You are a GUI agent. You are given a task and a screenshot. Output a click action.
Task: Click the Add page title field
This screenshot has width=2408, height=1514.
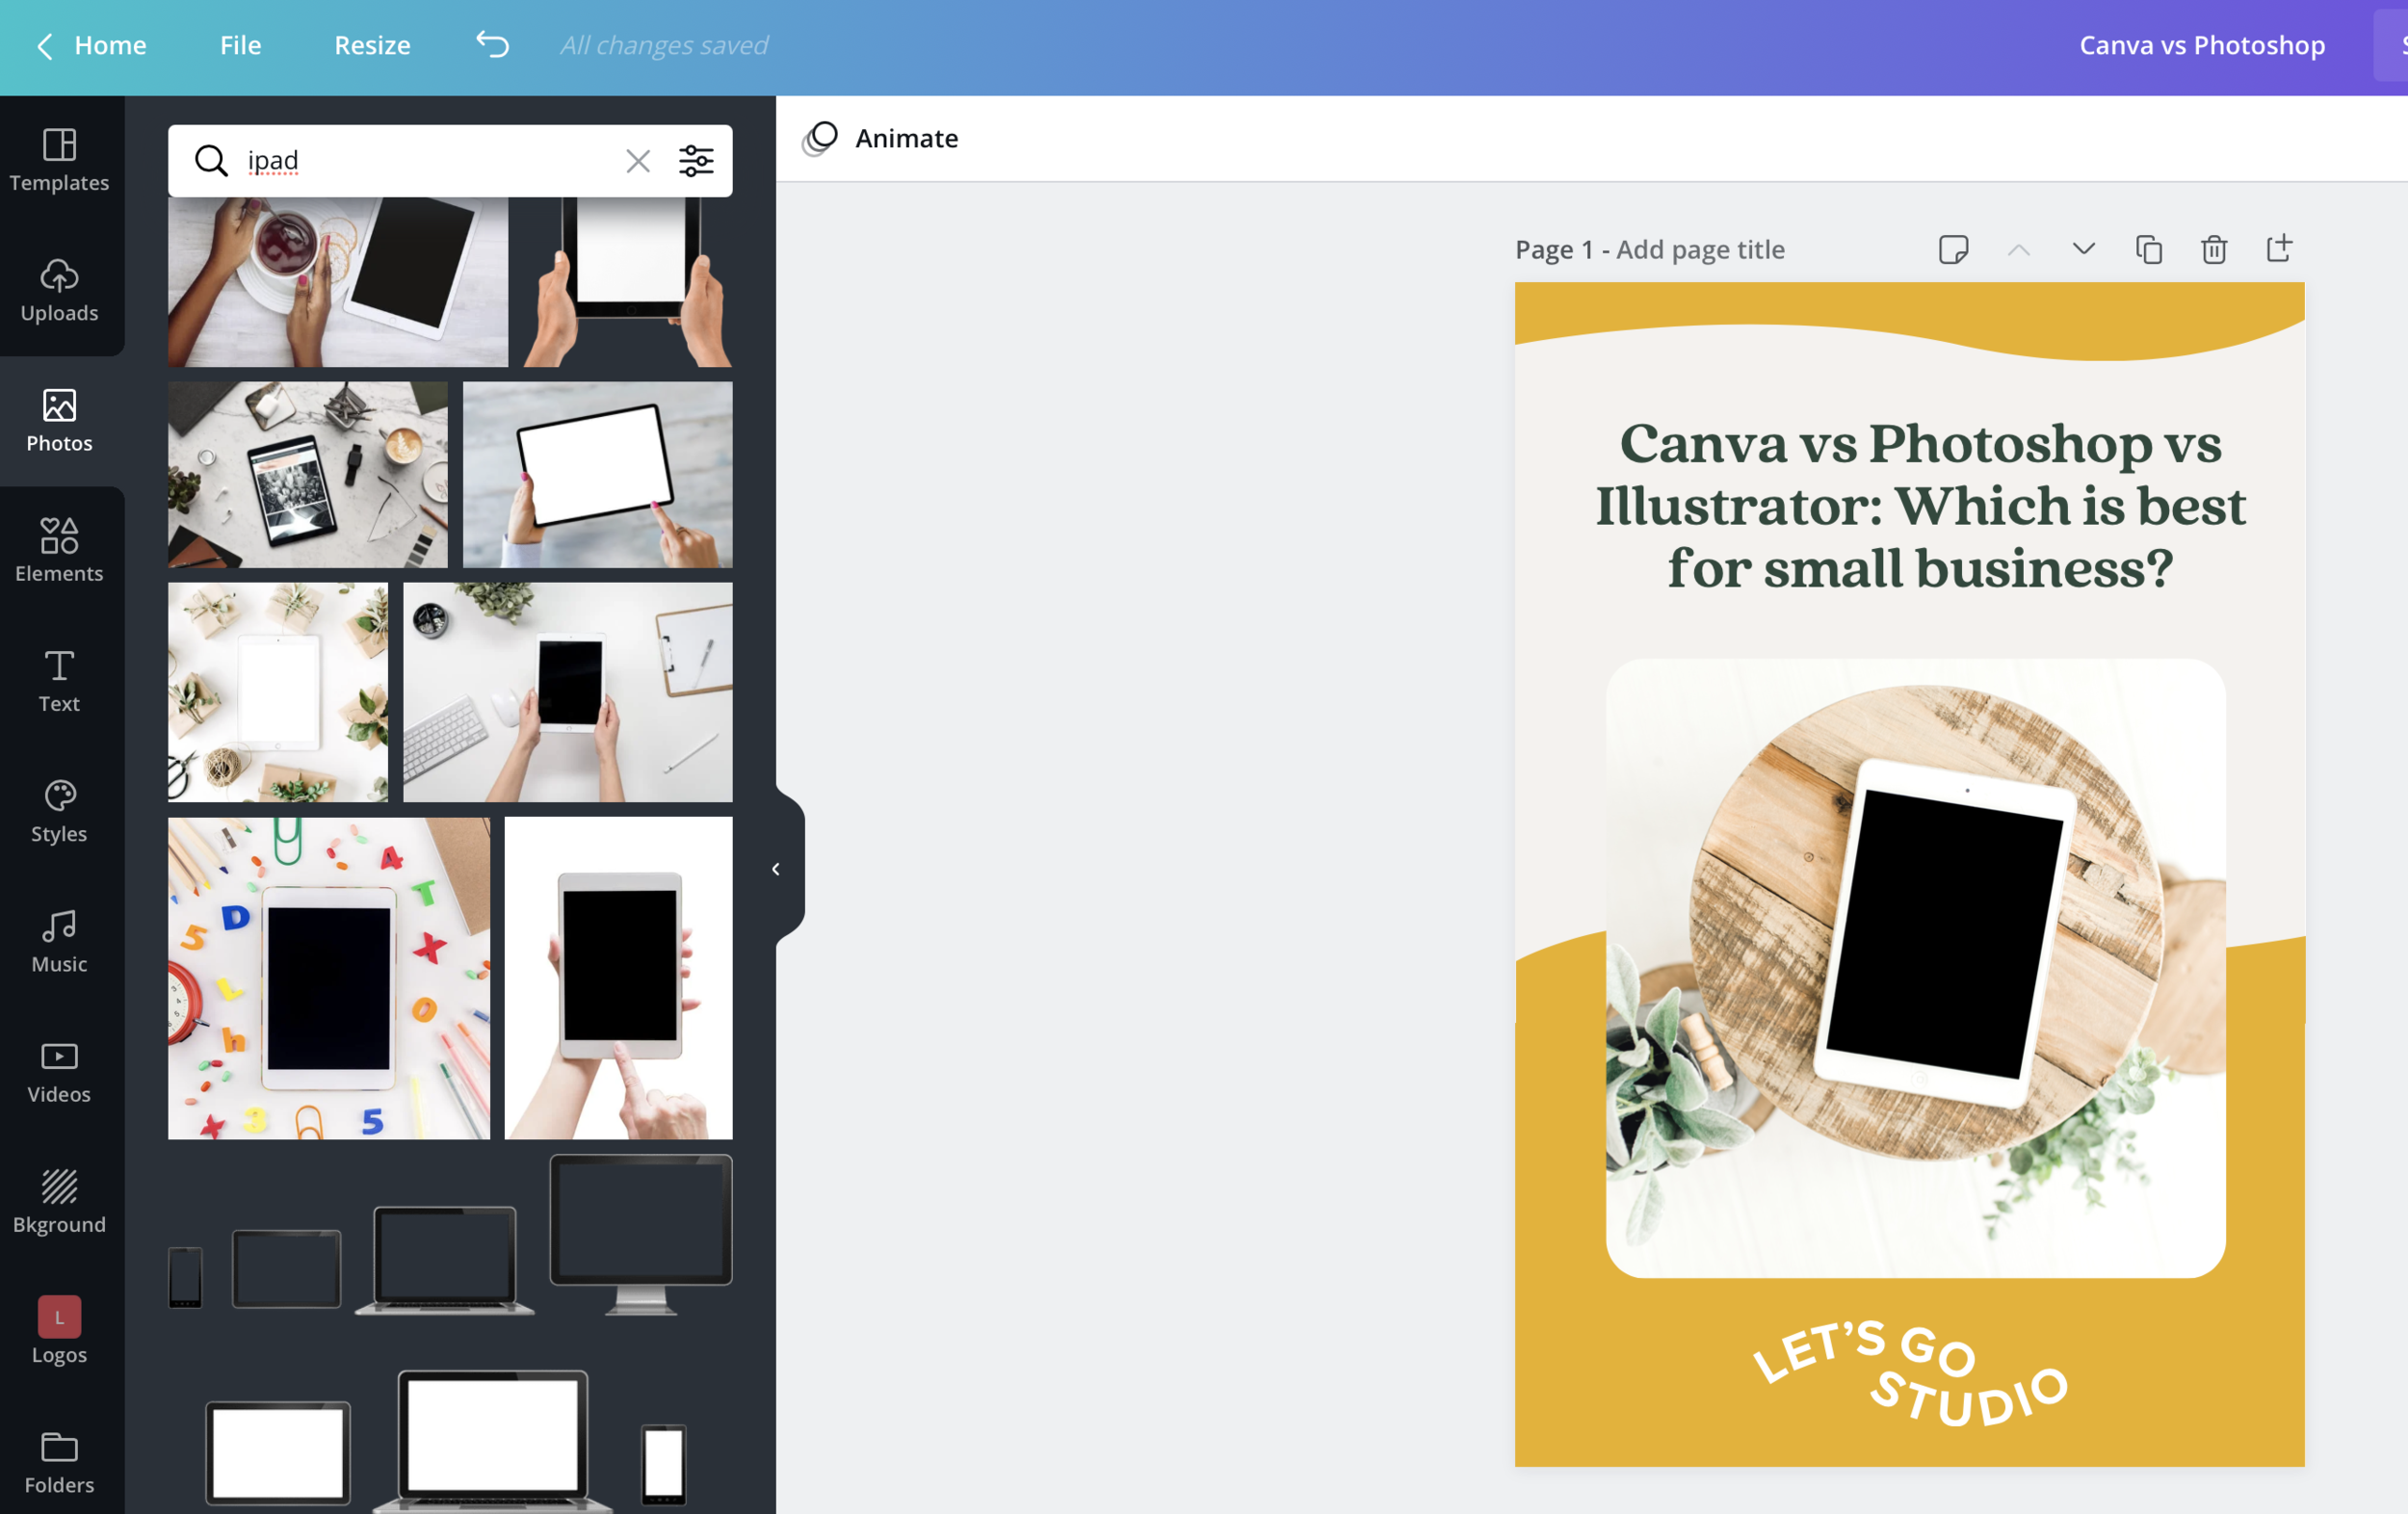pos(1700,249)
